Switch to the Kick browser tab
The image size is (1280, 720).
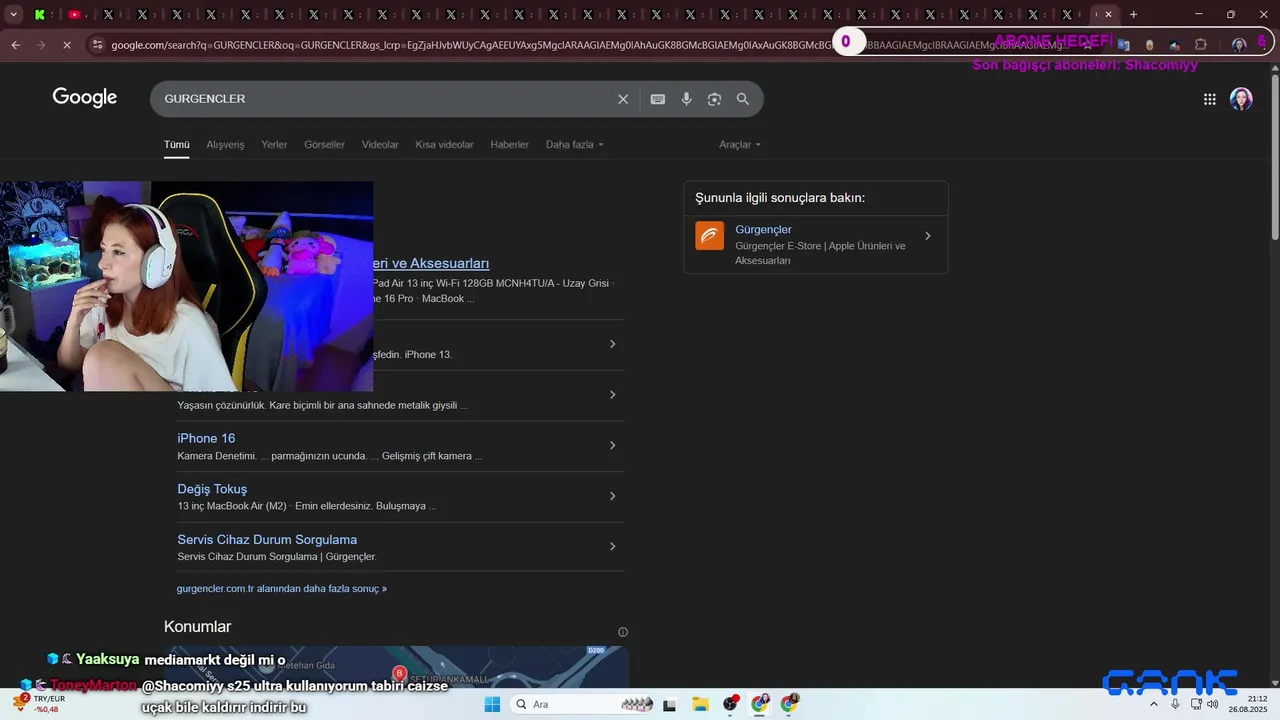pos(40,14)
